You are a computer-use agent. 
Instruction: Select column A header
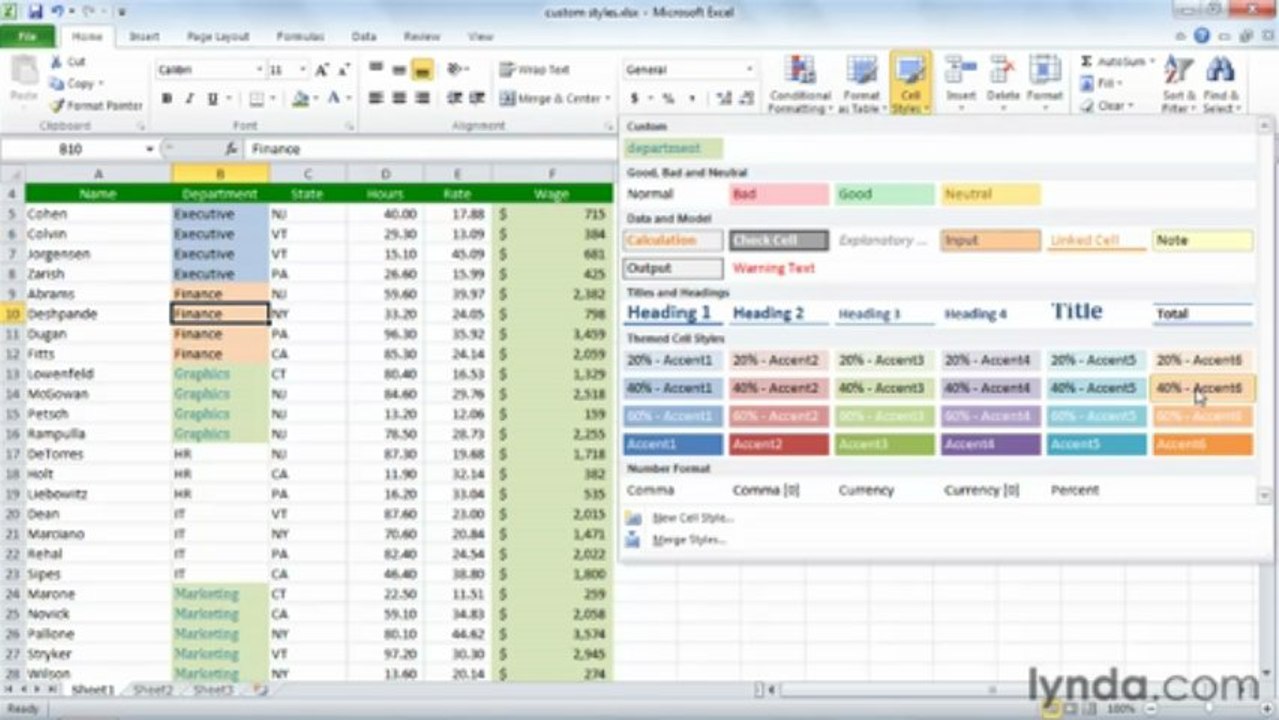(98, 174)
